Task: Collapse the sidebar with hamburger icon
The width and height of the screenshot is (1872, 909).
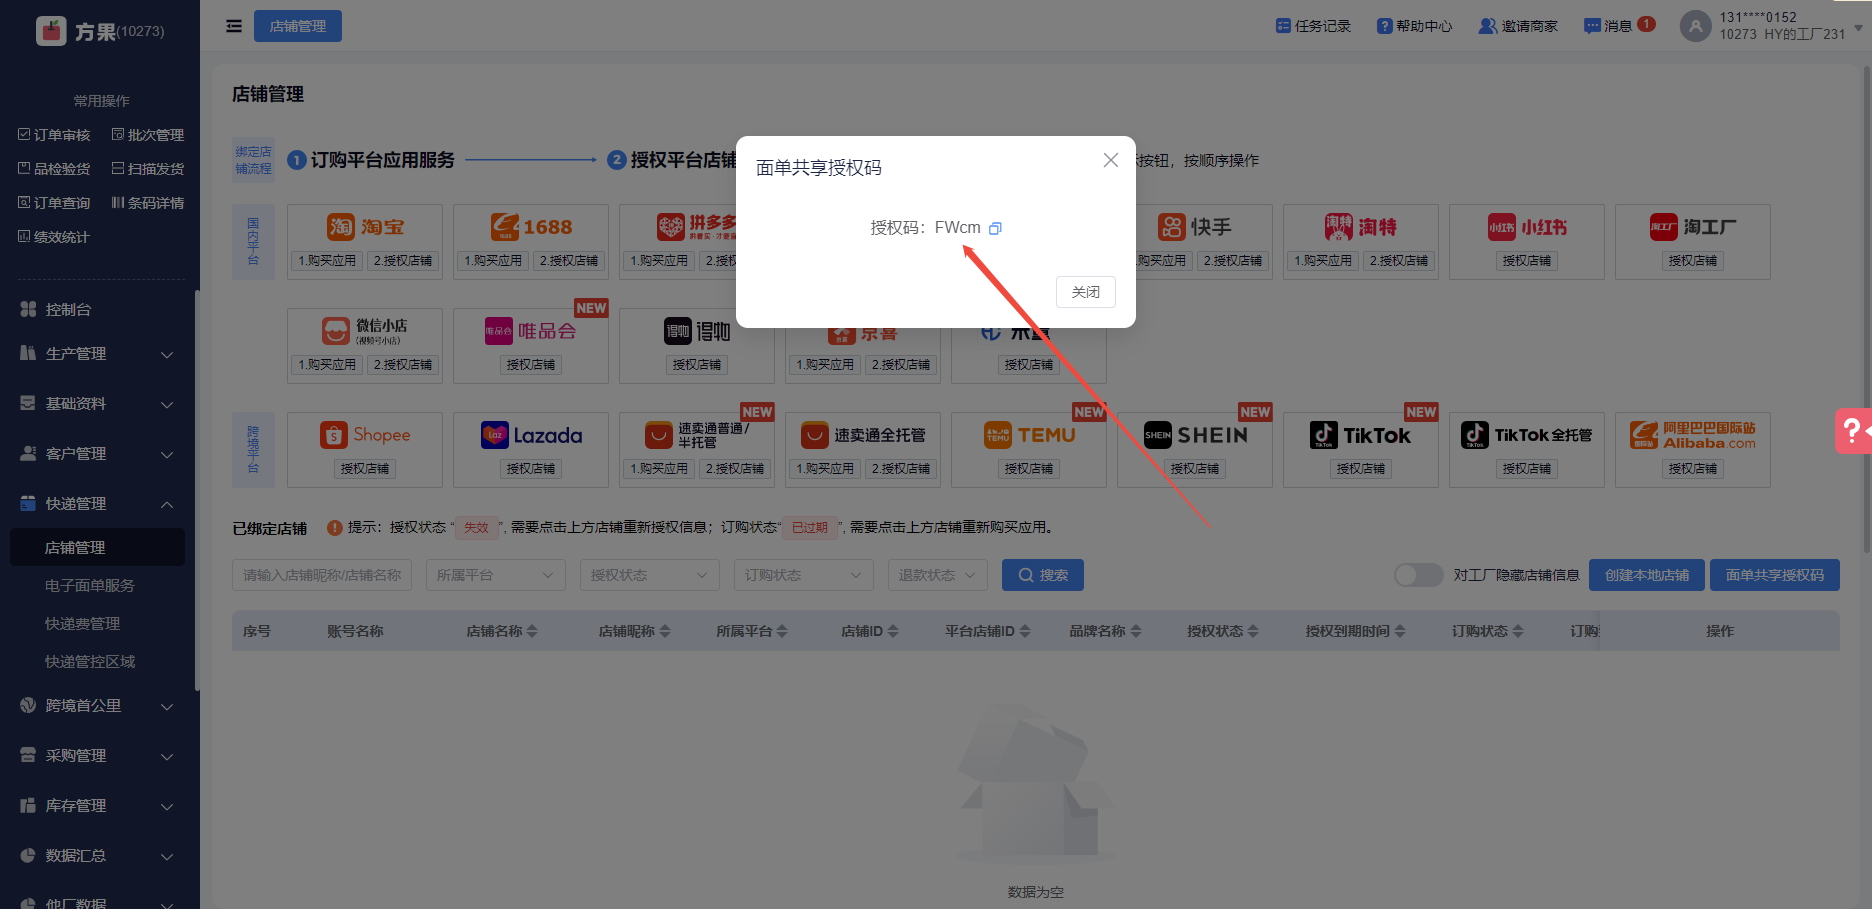Action: click(x=234, y=26)
